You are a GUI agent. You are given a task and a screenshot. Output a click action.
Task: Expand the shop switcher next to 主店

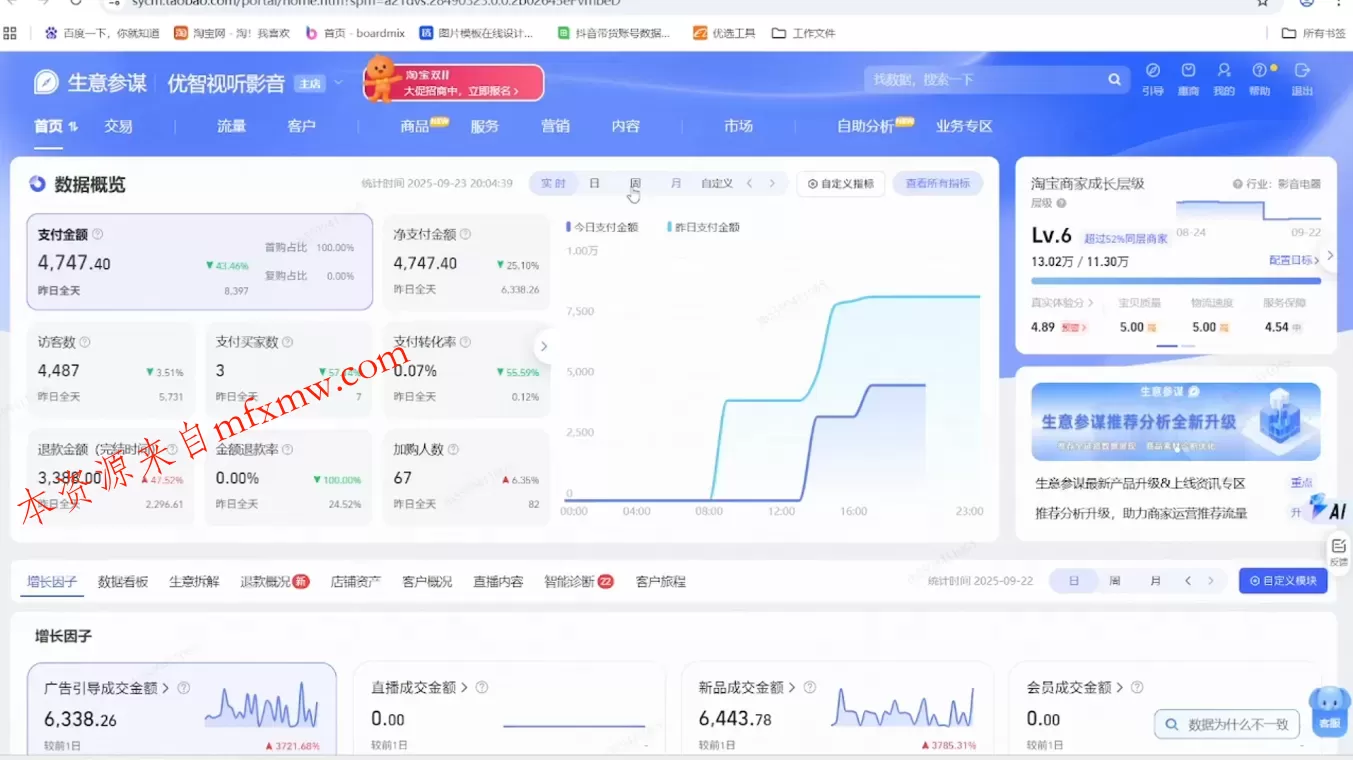[338, 83]
